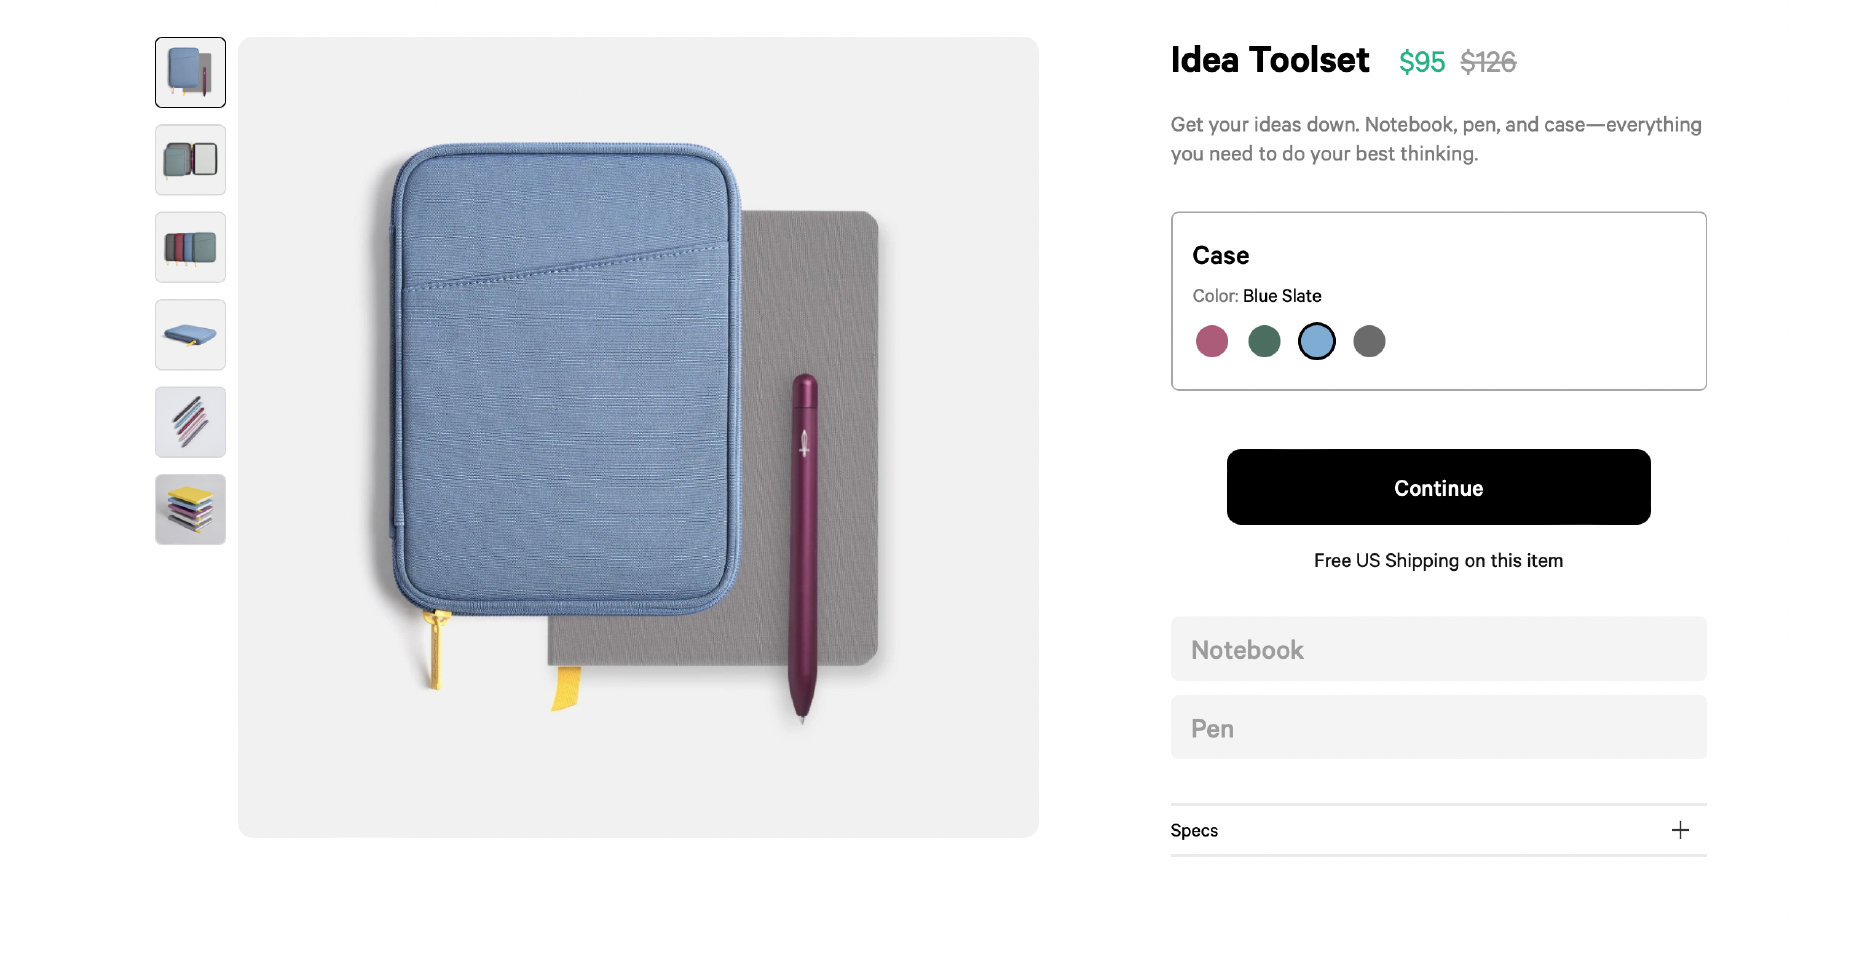Select the Blue Slate color swatch
This screenshot has height=960, width=1873.
[x=1316, y=341]
